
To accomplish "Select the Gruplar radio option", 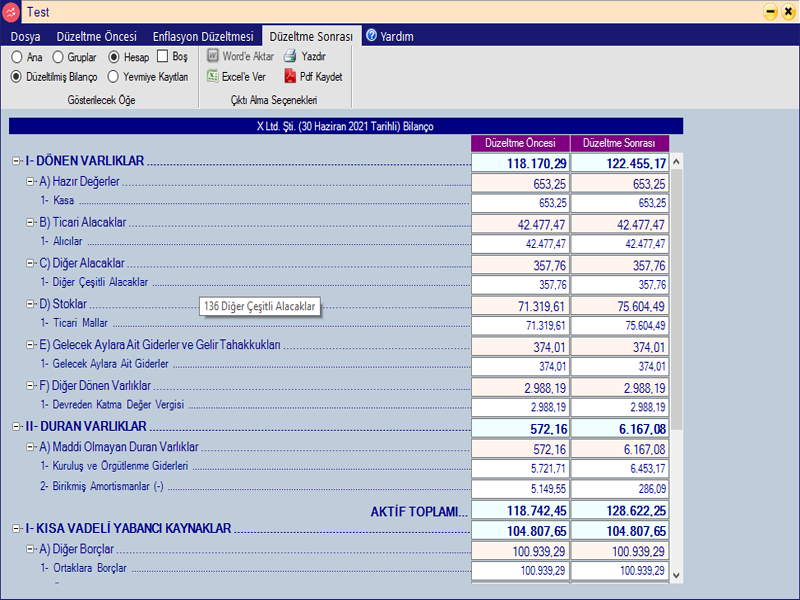I will coord(58,57).
